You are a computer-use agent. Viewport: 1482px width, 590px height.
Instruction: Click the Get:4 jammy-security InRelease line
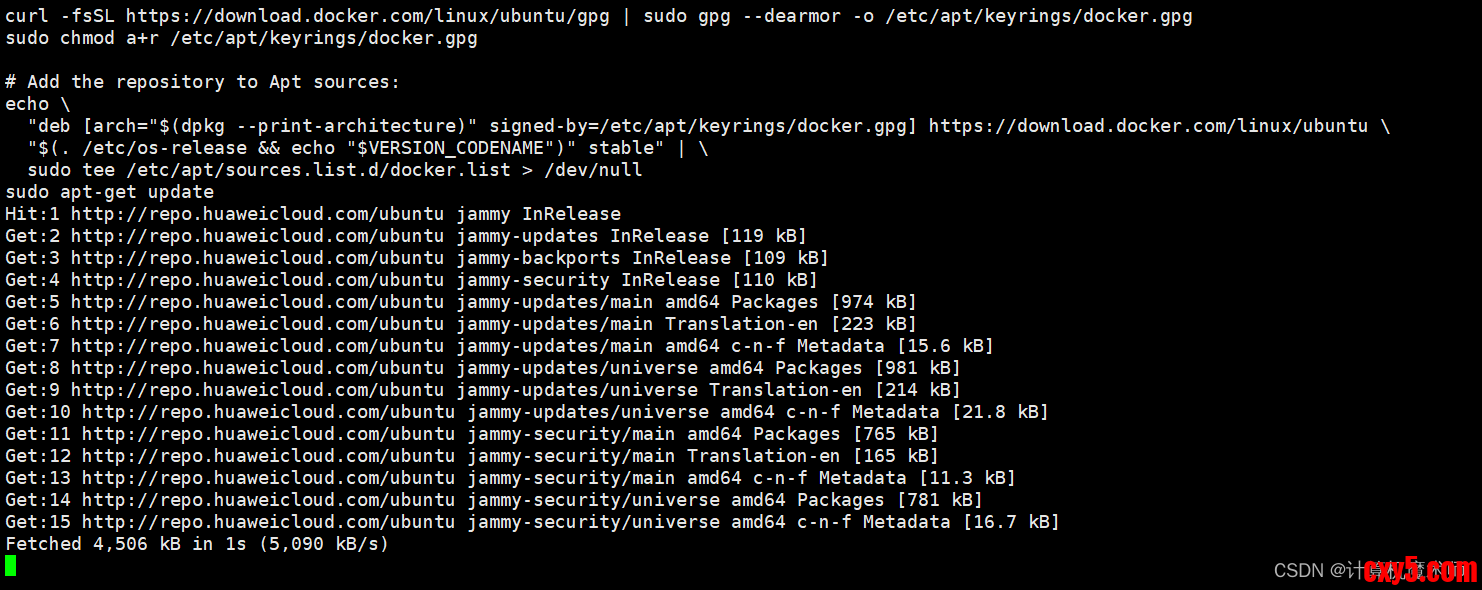point(411,280)
